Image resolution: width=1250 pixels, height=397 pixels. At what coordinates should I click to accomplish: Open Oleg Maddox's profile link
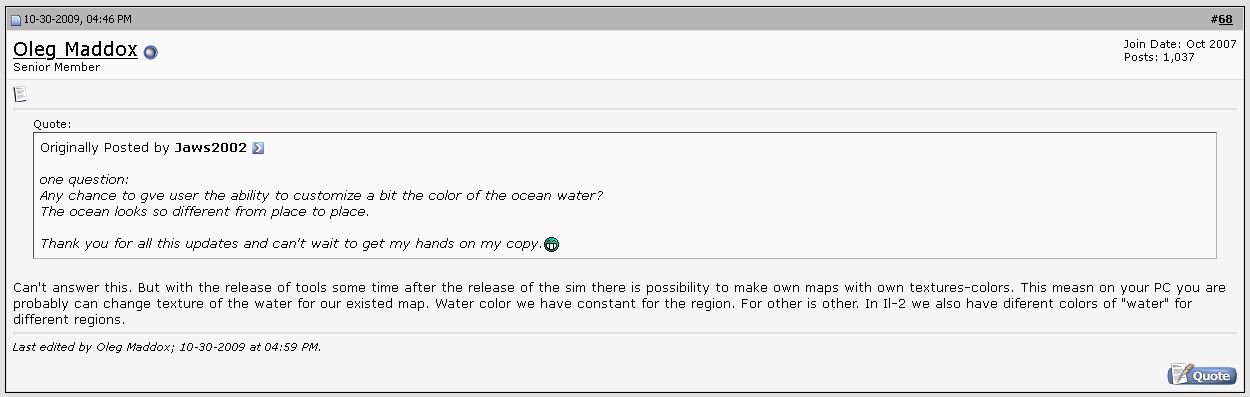[x=75, y=49]
